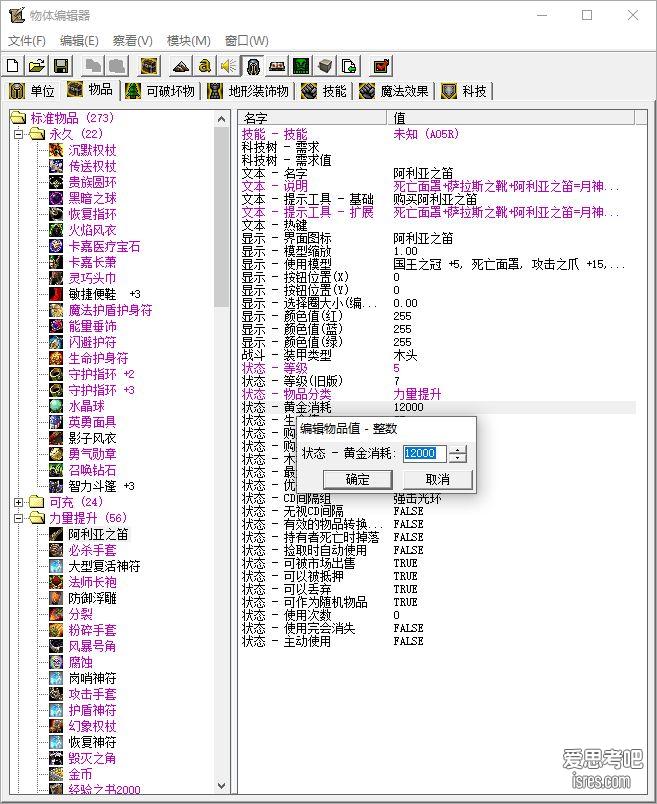This screenshot has width=657, height=804.
Task: Click the New file toolbar icon
Action: coord(13,66)
